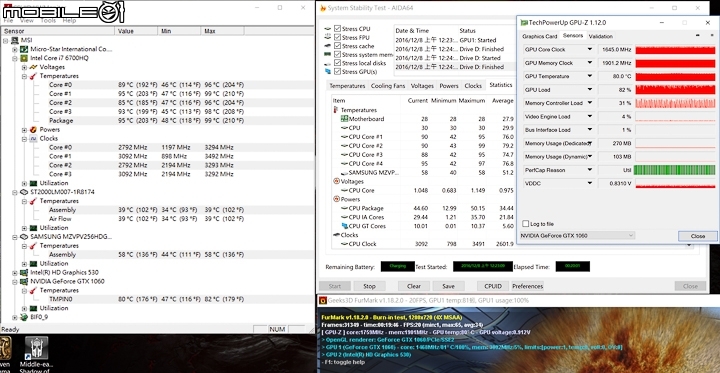This screenshot has height=373, width=720.
Task: Click the Maximum column header in AIDA64
Action: [x=472, y=101]
